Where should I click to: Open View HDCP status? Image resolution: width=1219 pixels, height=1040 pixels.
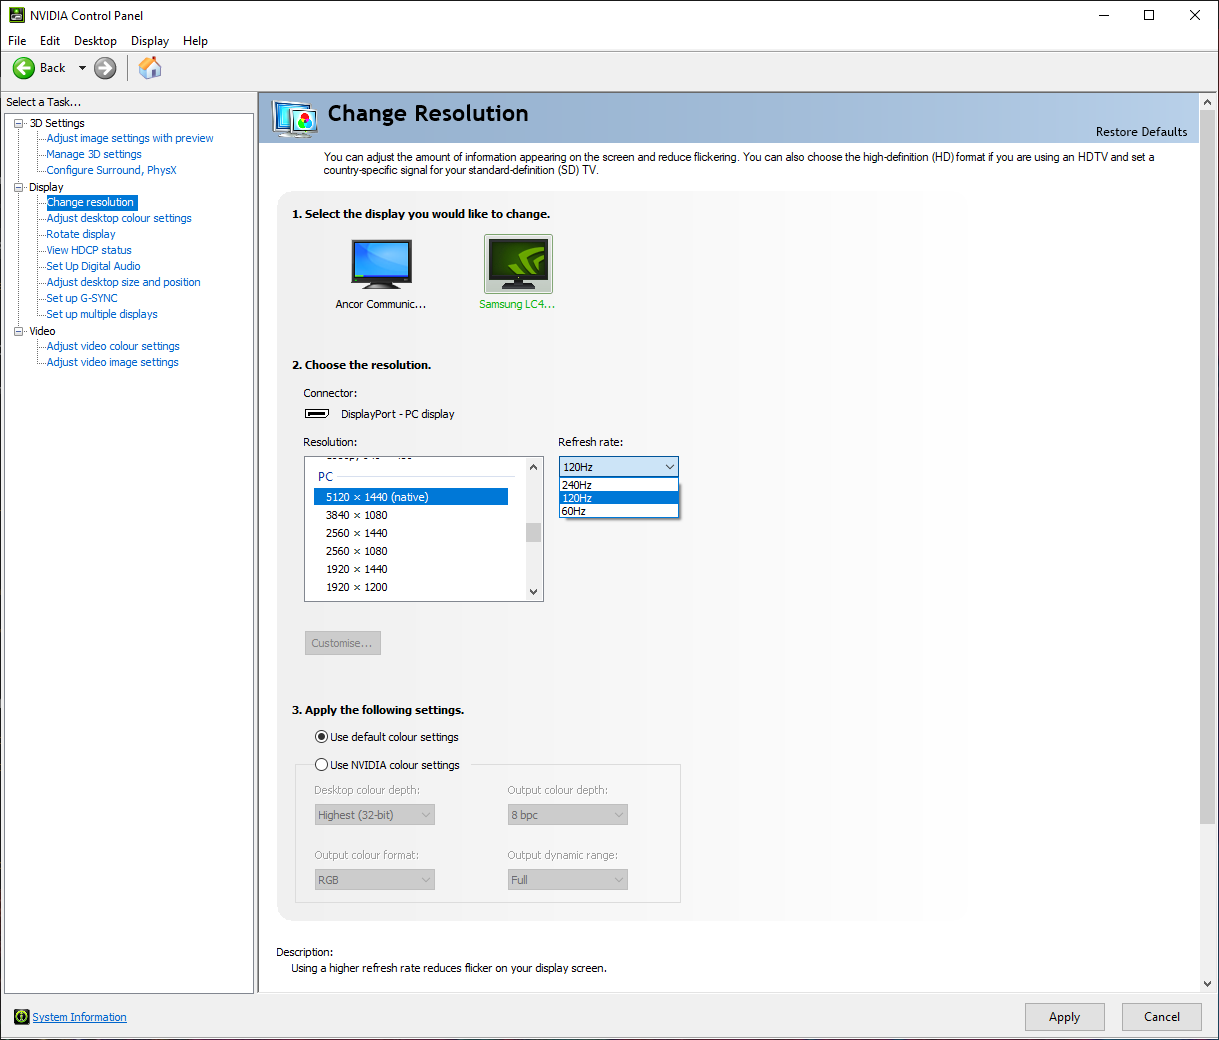(89, 250)
